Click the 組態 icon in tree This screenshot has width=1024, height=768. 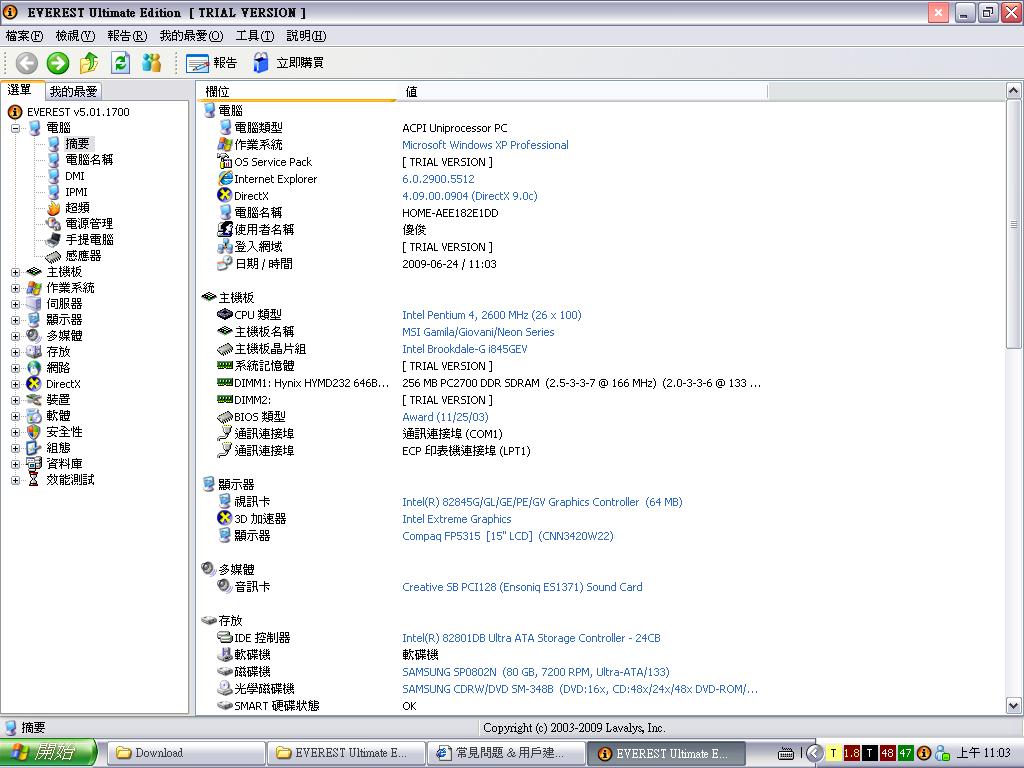point(34,448)
